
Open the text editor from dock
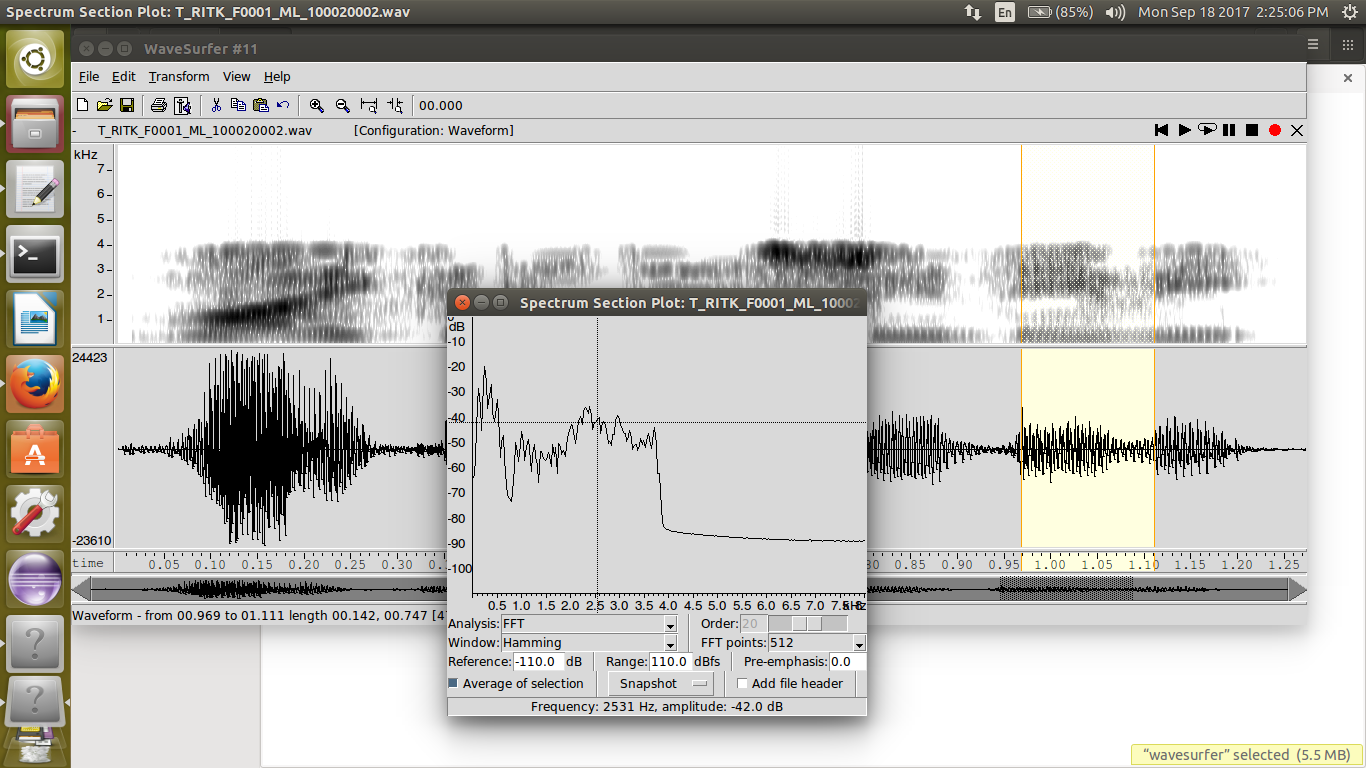(x=35, y=190)
